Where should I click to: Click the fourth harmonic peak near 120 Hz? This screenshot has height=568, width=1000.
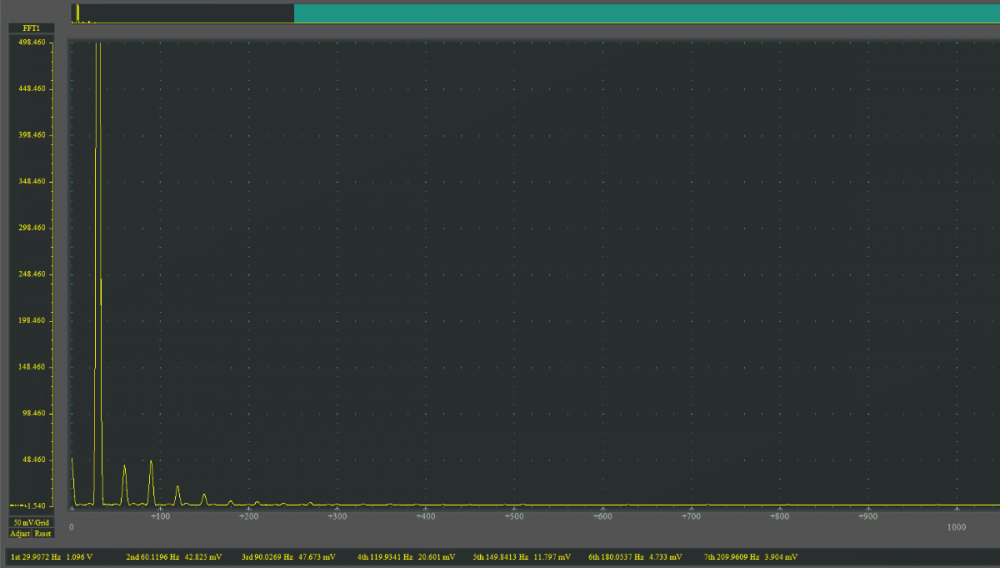177,488
